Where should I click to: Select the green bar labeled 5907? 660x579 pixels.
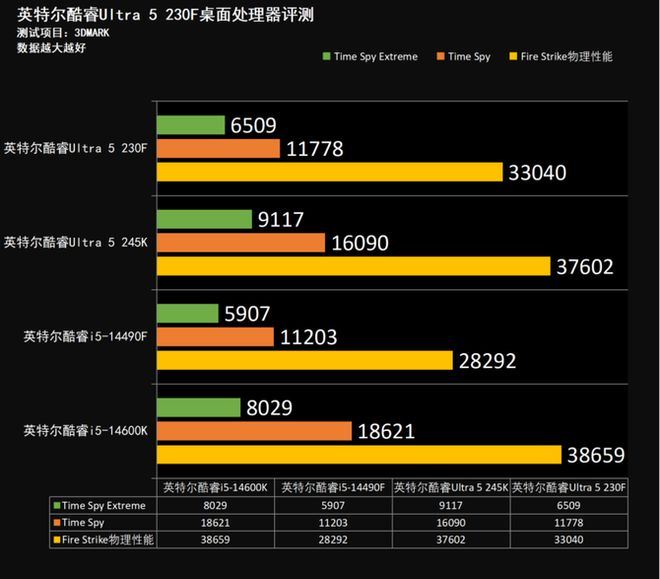pos(187,313)
